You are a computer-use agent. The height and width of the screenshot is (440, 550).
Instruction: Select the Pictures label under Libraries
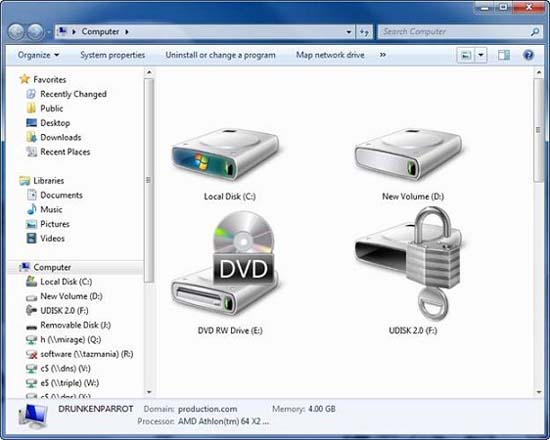(x=55, y=224)
